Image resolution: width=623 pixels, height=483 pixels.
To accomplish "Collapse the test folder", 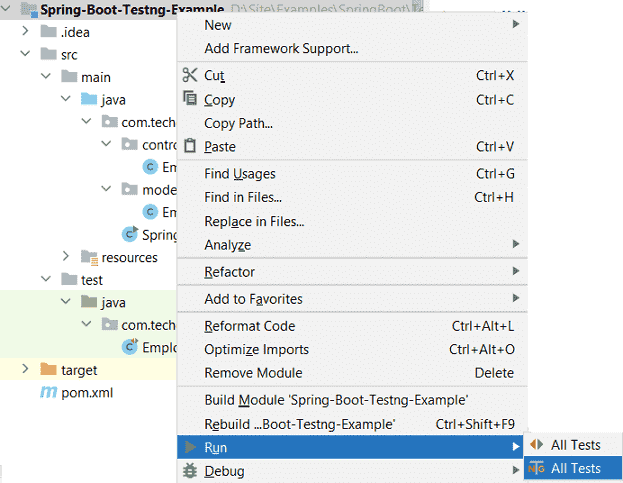I will coord(46,279).
